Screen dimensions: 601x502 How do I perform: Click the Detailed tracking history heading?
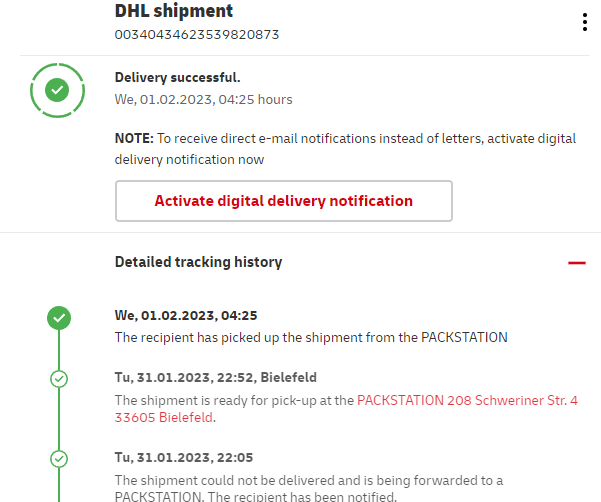point(198,262)
